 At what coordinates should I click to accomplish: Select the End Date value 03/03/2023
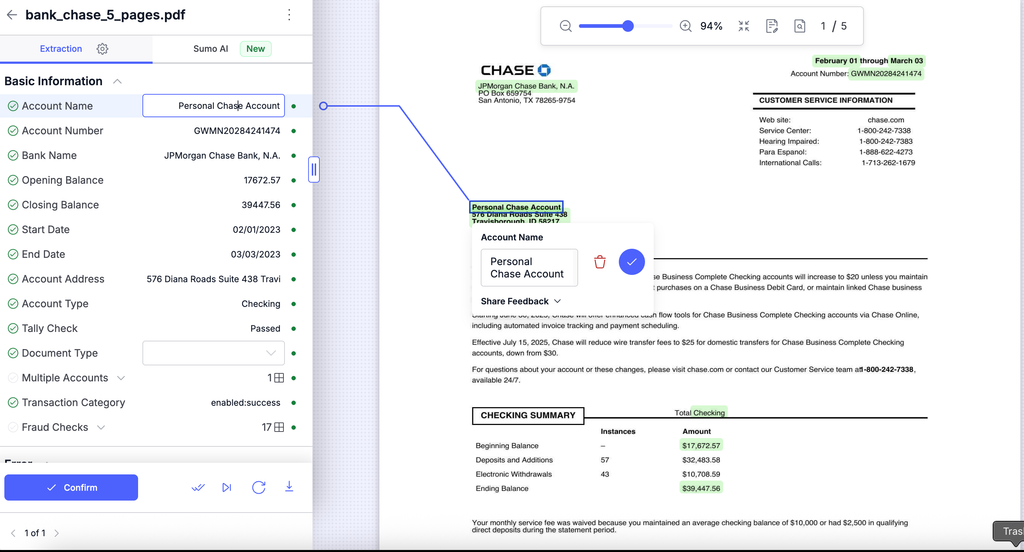click(255, 254)
